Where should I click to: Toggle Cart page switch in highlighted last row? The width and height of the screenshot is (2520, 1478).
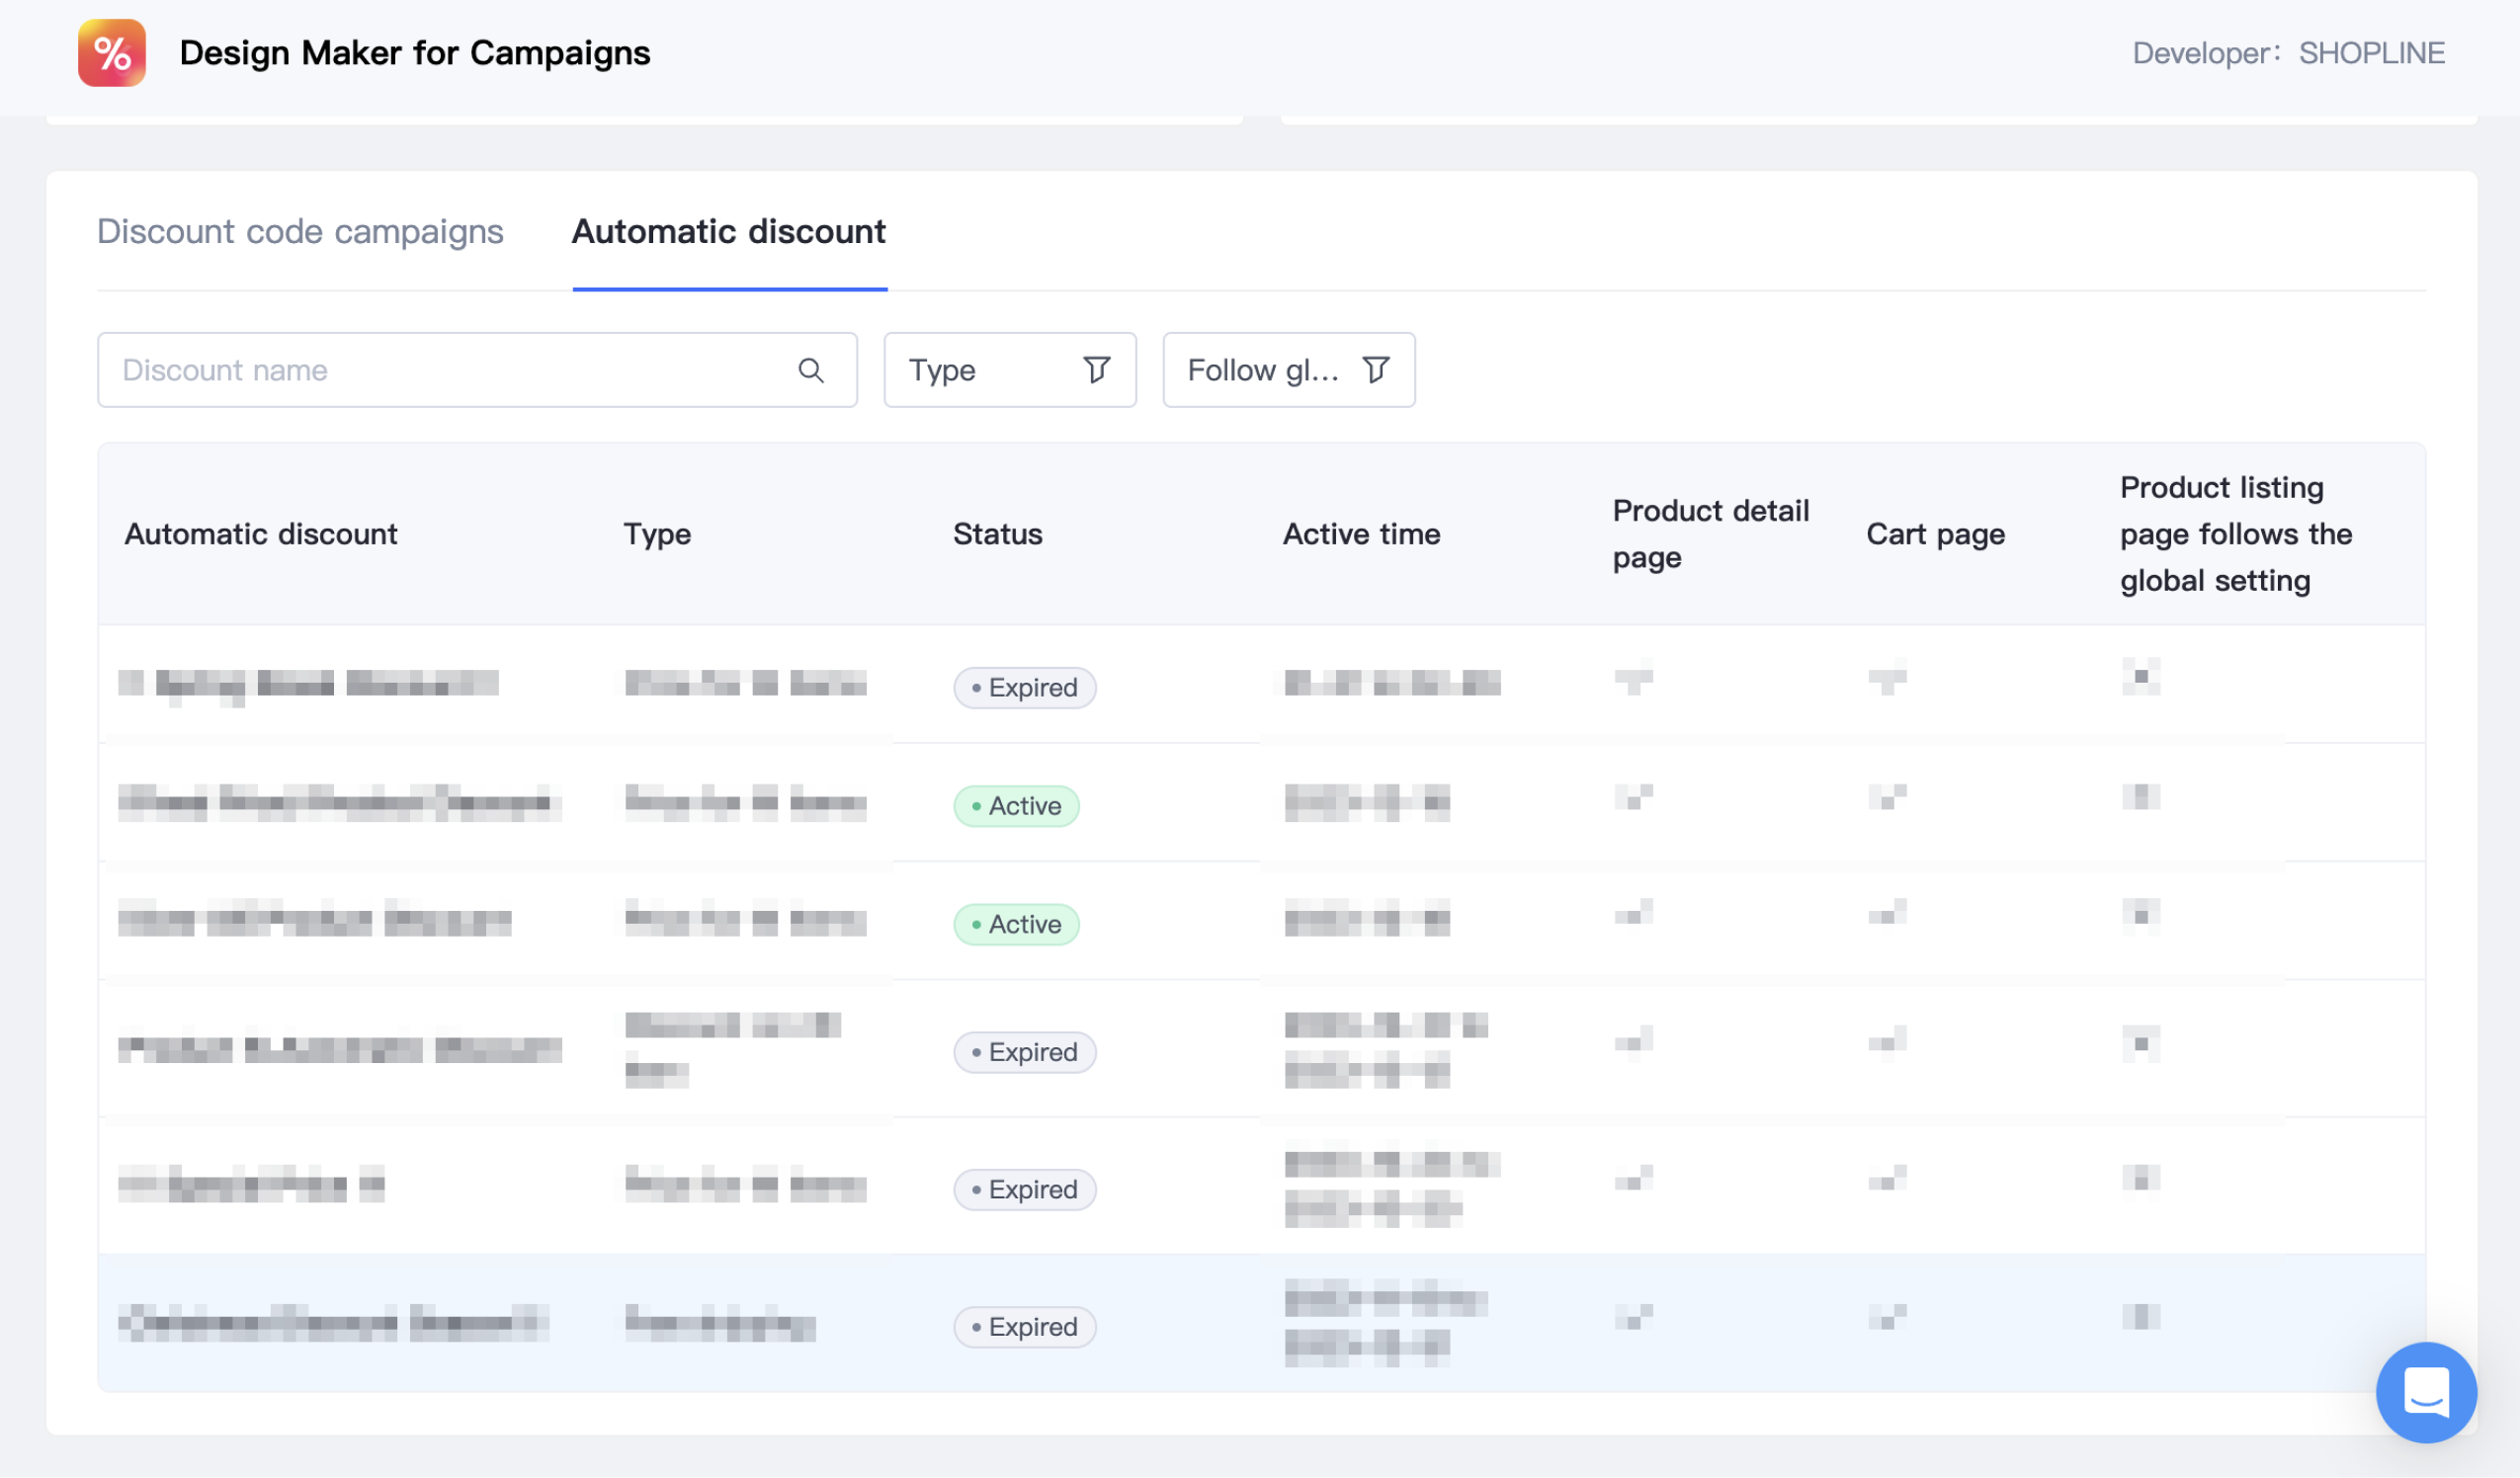[x=1887, y=1317]
